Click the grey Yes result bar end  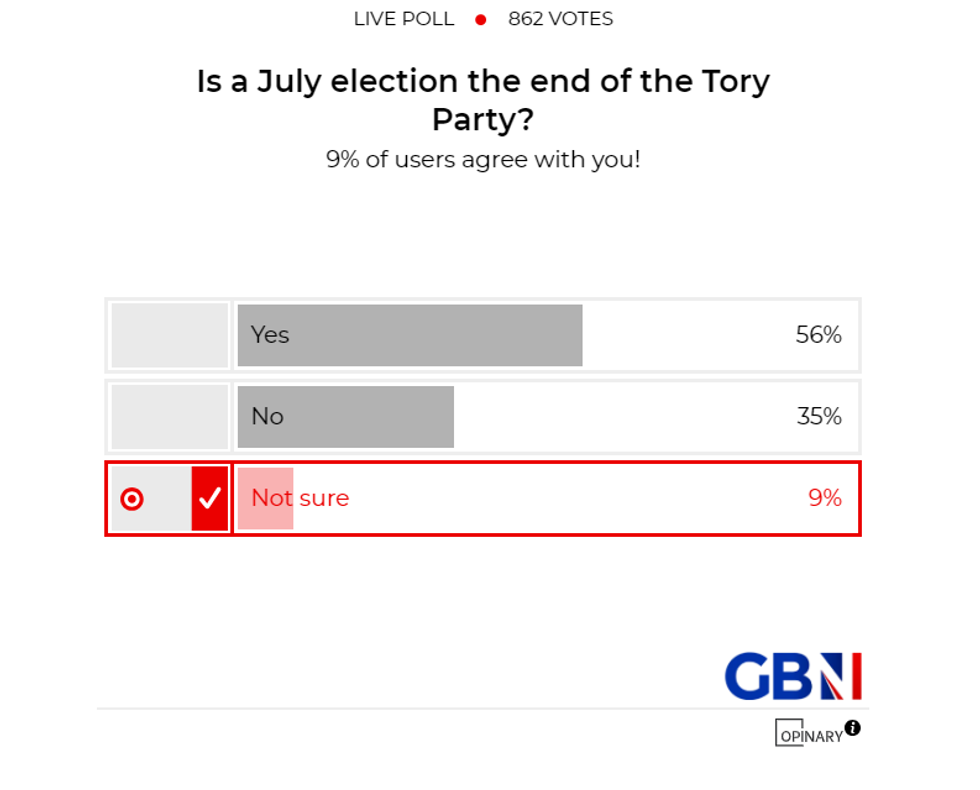572,335
